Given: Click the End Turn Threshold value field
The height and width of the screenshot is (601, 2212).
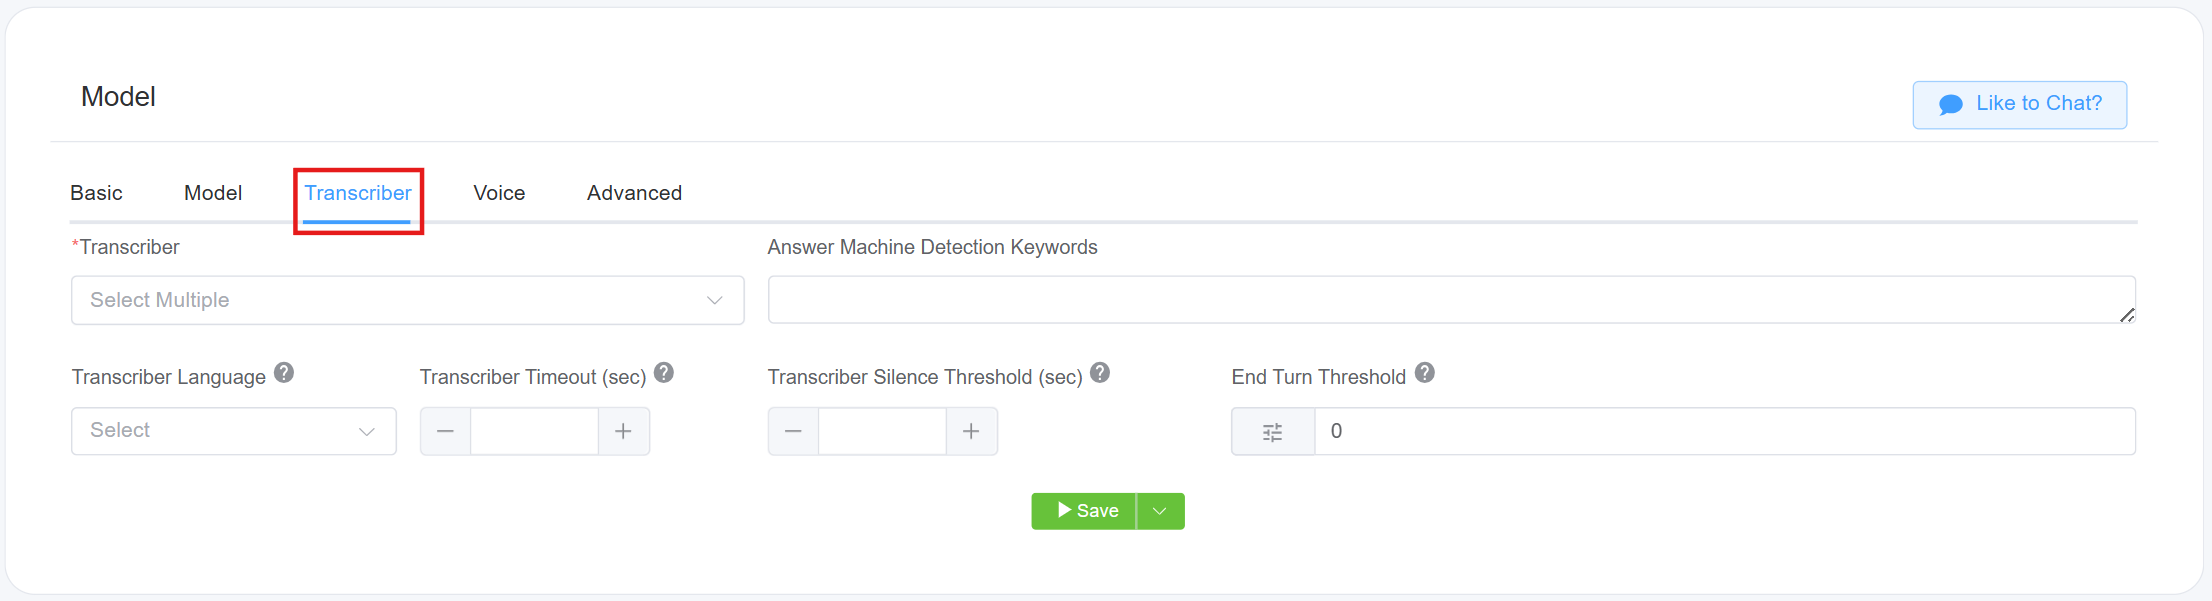Looking at the screenshot, I should [x=1724, y=432].
